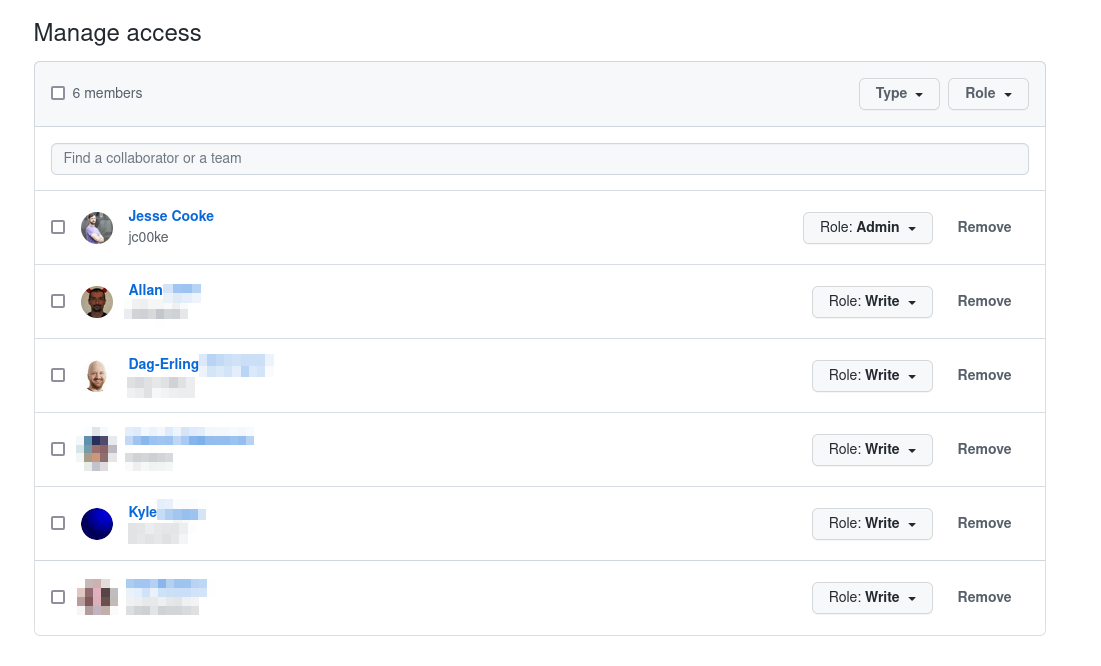
Task: Check Kyle's row checkbox
Action: [x=58, y=523]
